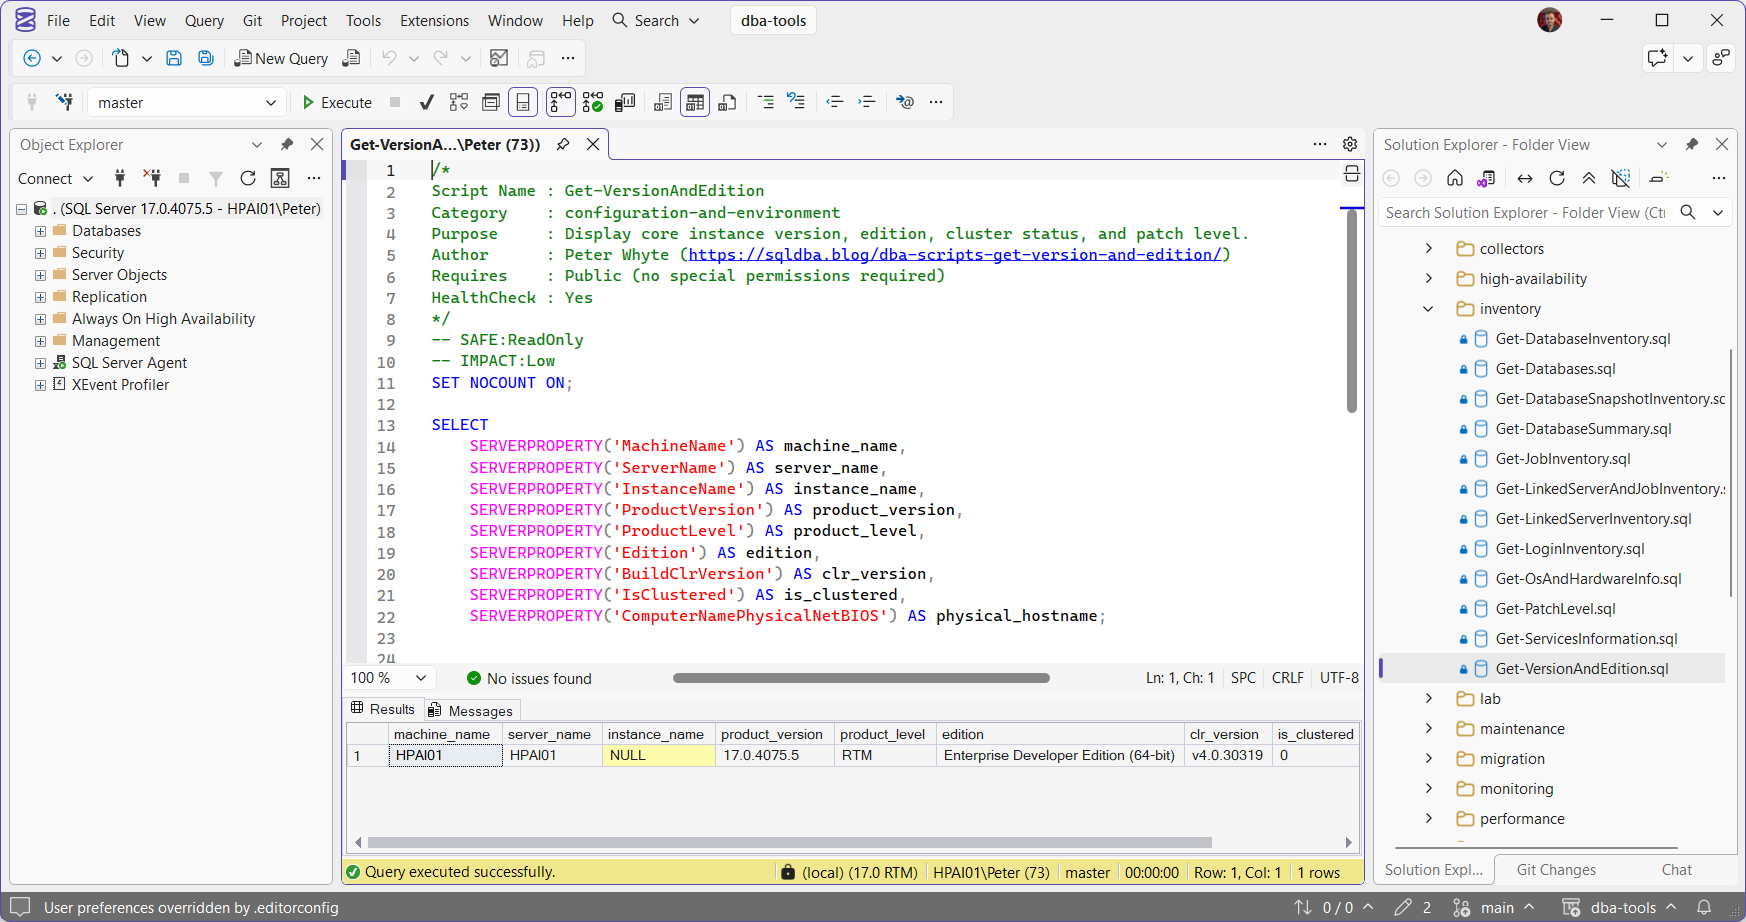The image size is (1746, 922).
Task: Save all open files
Action: coord(206,58)
